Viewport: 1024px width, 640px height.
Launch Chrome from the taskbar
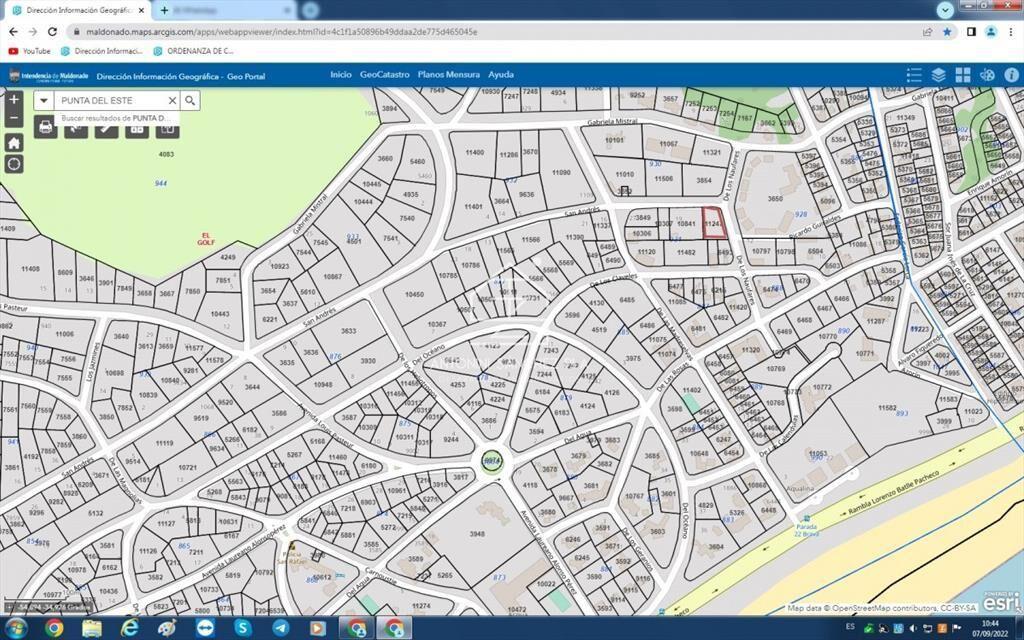pos(54,628)
